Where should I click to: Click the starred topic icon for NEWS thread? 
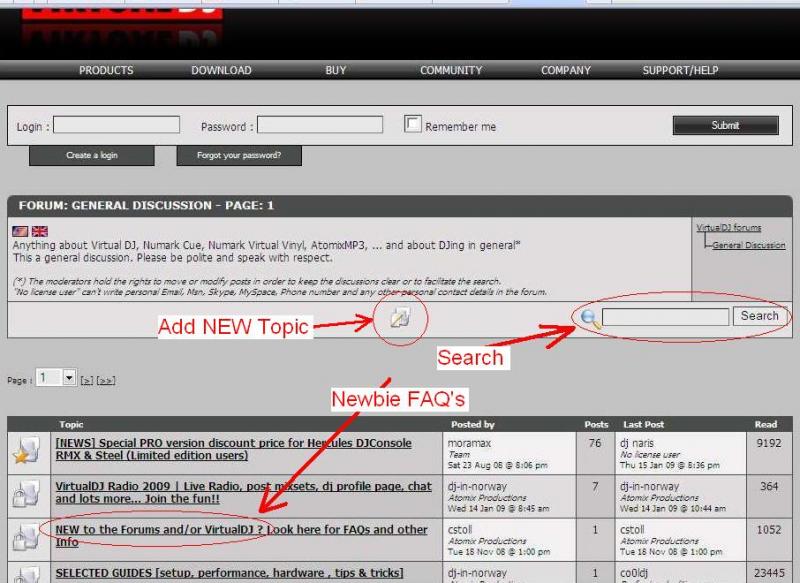26,450
